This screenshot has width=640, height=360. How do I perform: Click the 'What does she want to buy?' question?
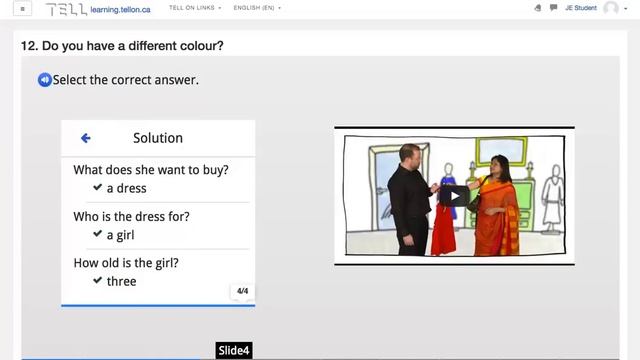(151, 170)
